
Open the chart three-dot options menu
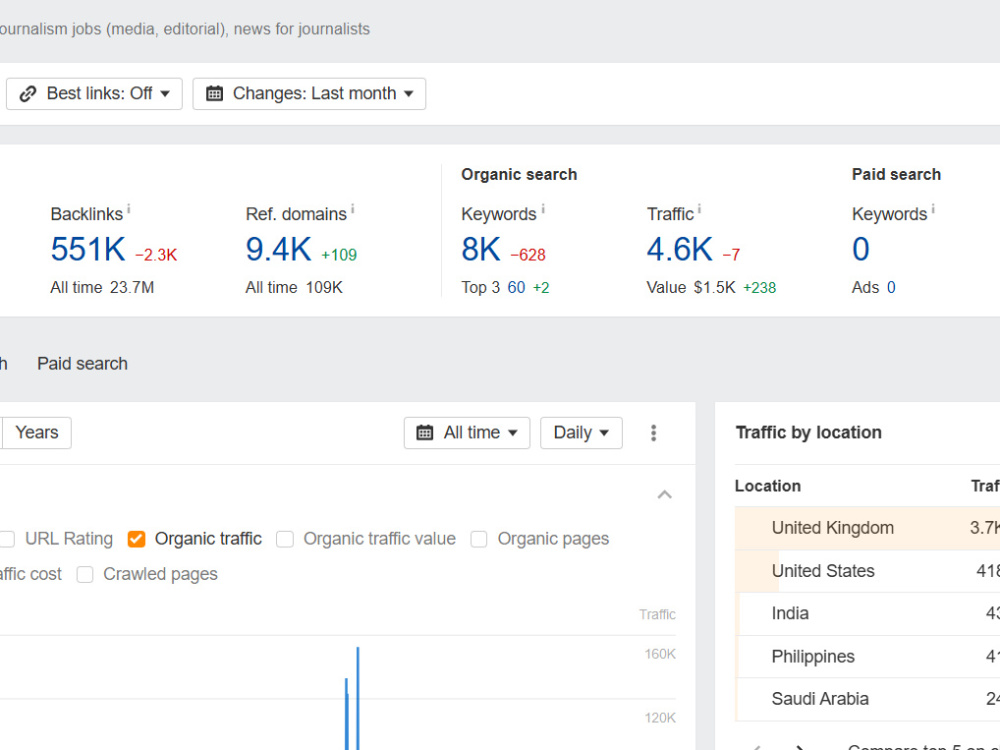(653, 433)
